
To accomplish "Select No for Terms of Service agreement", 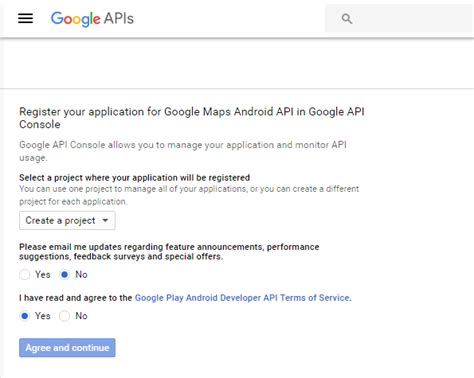I will click(x=64, y=316).
